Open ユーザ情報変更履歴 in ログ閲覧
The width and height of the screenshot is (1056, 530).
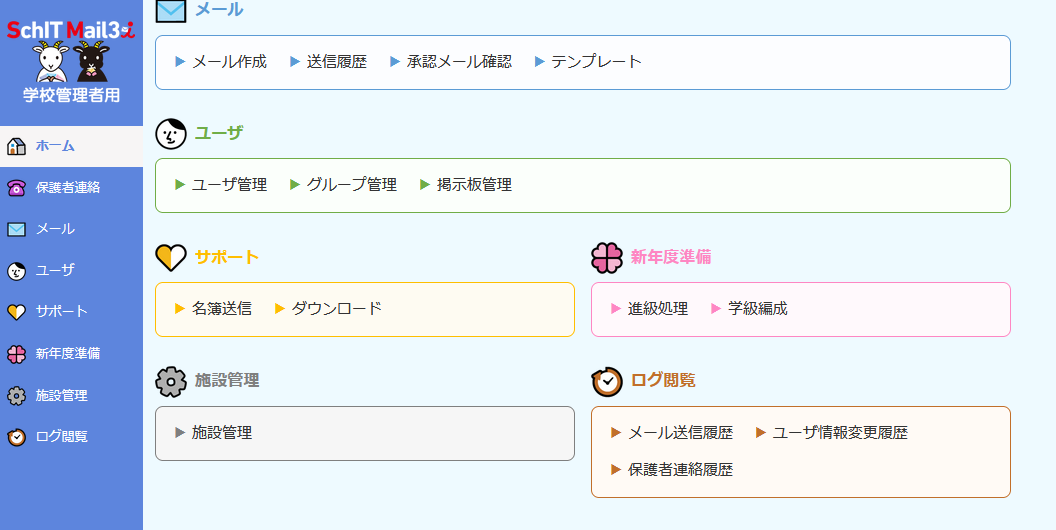[840, 433]
